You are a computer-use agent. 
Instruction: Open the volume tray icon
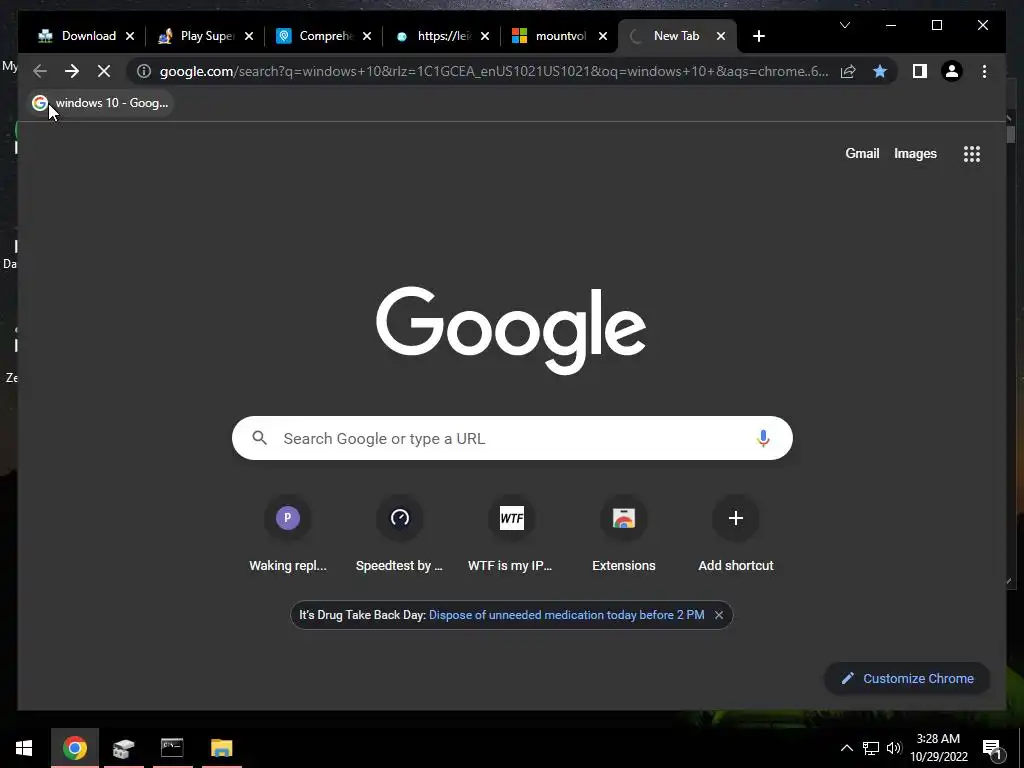tap(894, 748)
